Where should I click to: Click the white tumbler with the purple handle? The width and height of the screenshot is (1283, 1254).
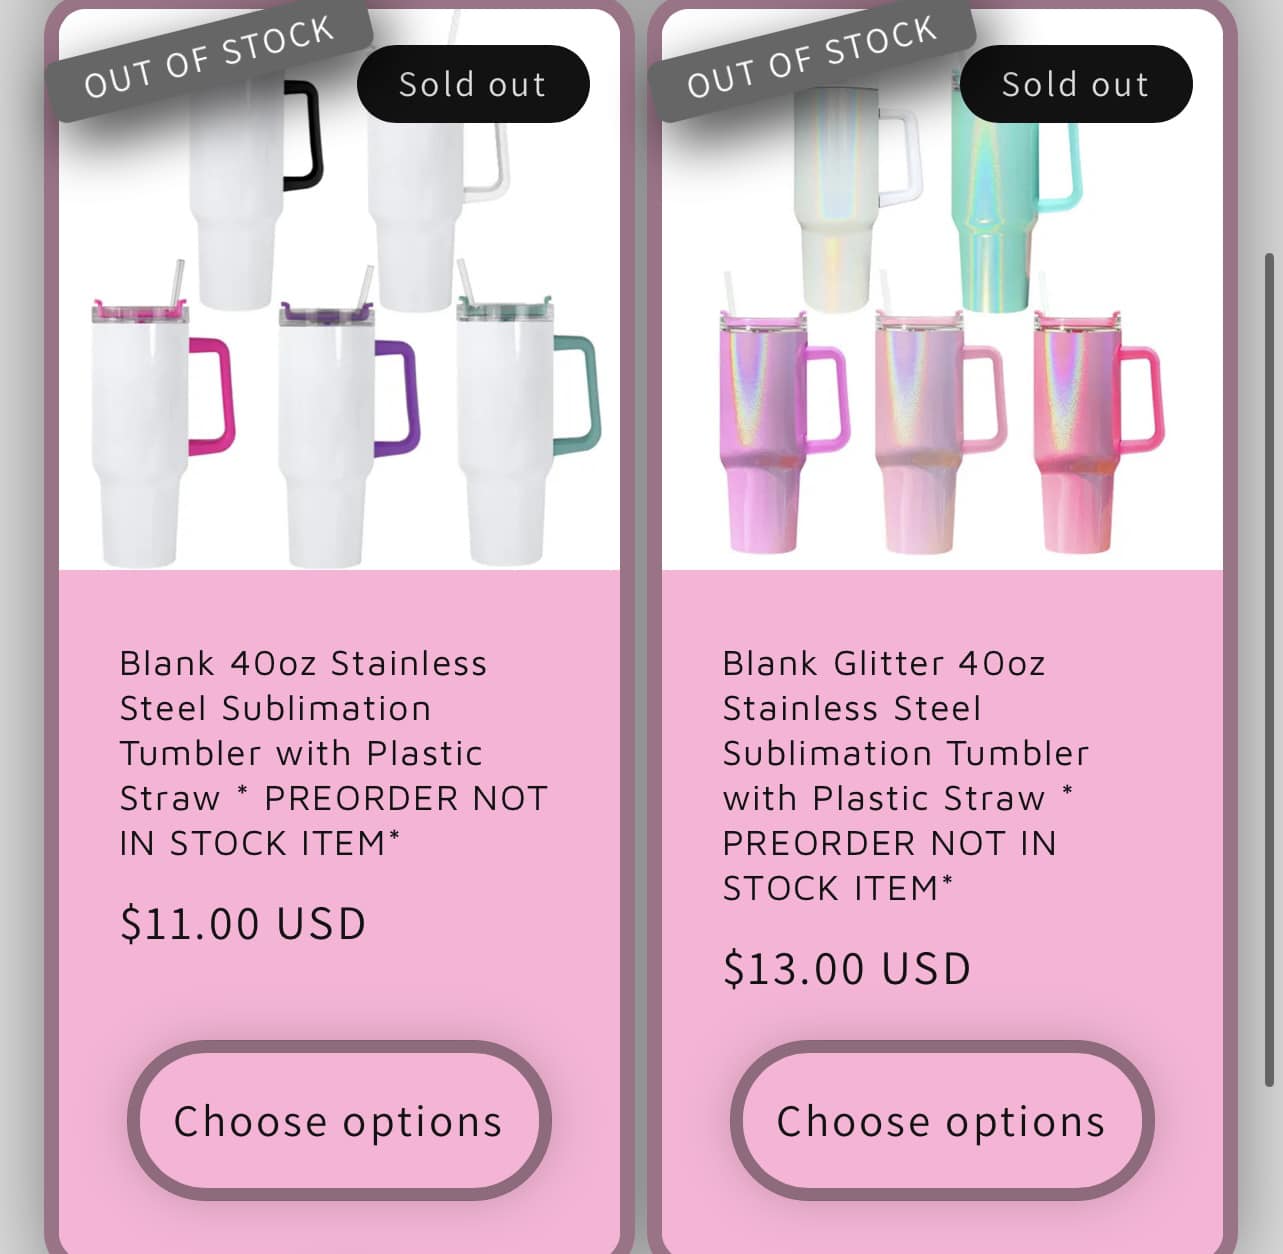pyautogui.click(x=328, y=430)
